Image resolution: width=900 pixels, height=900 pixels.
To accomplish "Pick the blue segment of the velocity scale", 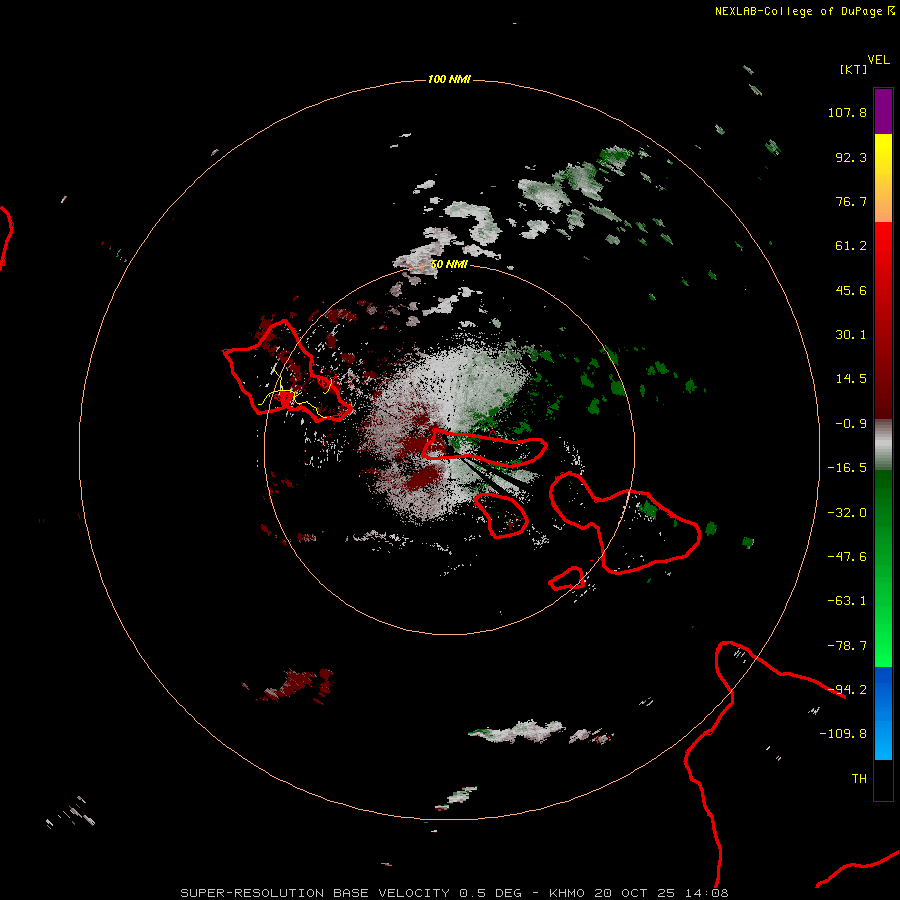I will pyautogui.click(x=883, y=713).
